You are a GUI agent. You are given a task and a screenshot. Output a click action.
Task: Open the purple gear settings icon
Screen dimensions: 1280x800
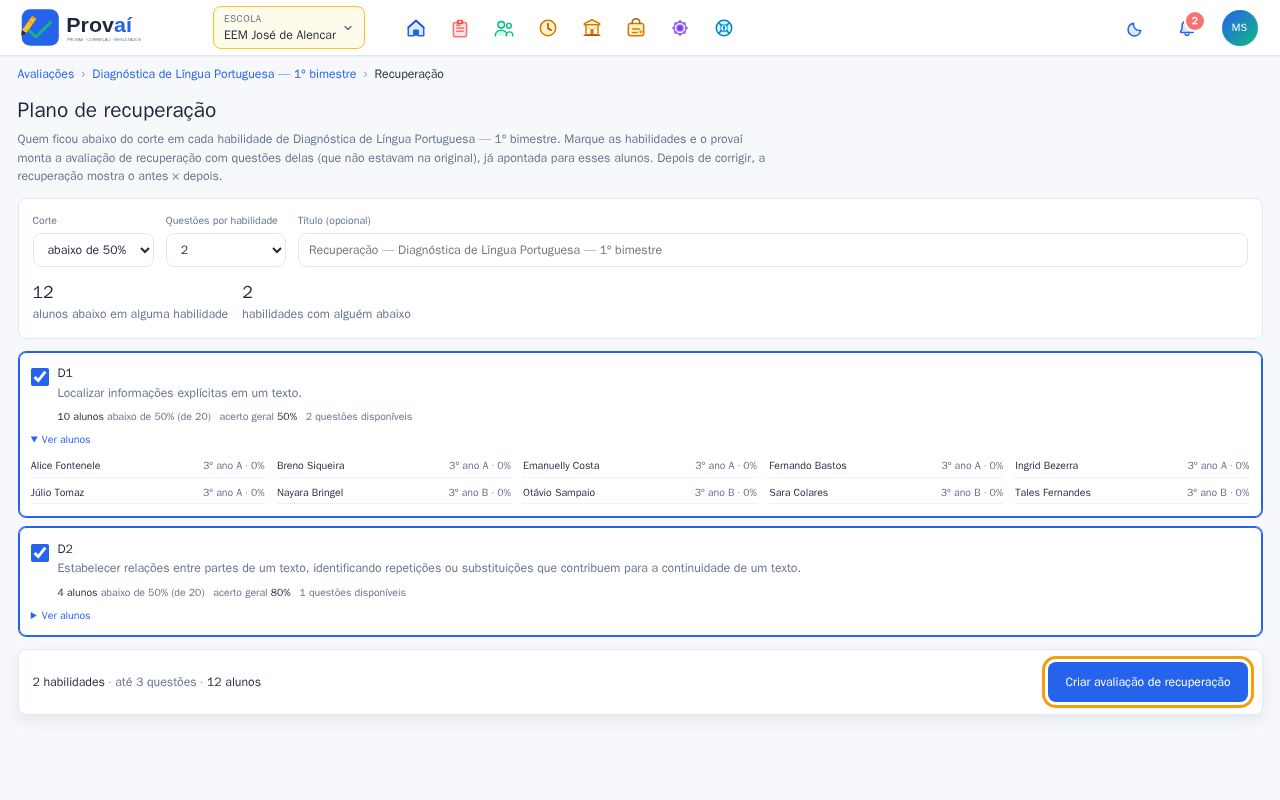pos(680,28)
